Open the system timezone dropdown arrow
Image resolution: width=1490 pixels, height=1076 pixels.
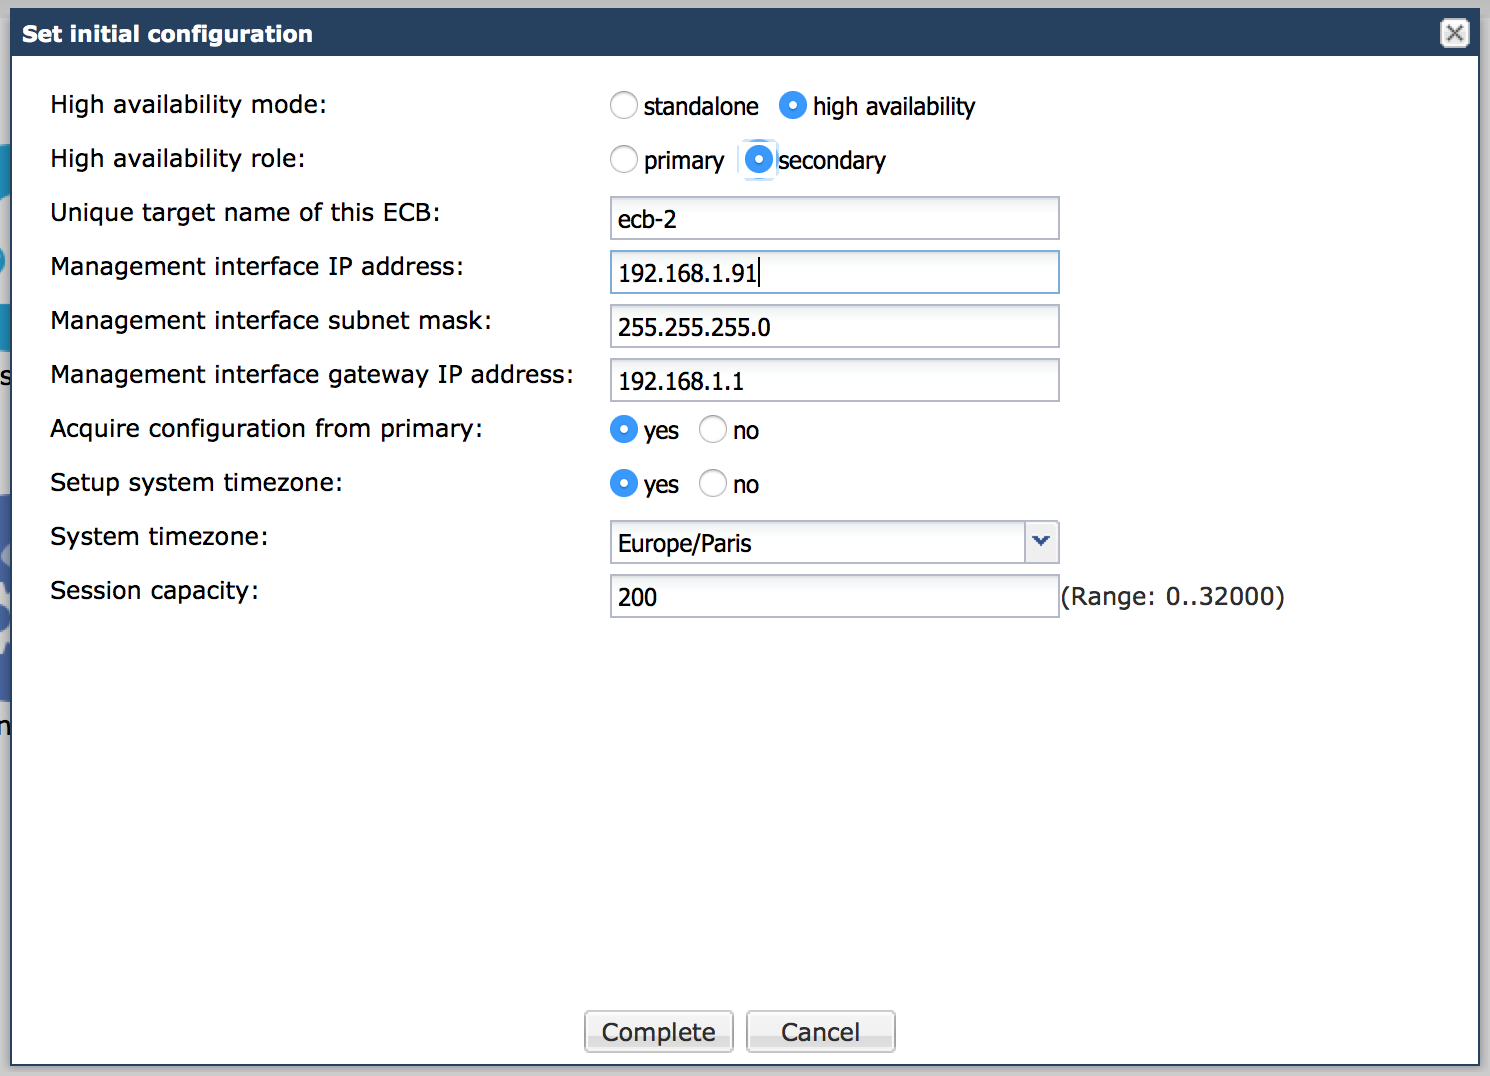[1041, 541]
